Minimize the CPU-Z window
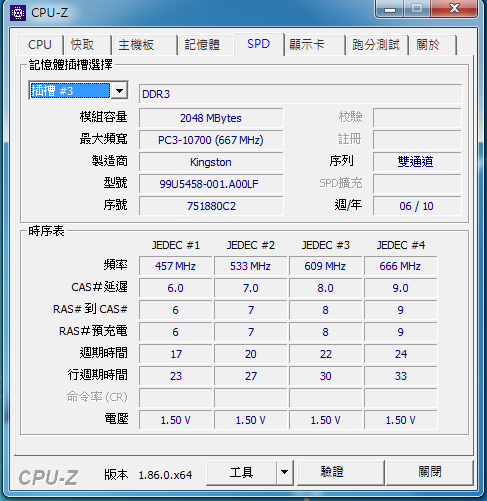The width and height of the screenshot is (487, 501). click(x=390, y=9)
